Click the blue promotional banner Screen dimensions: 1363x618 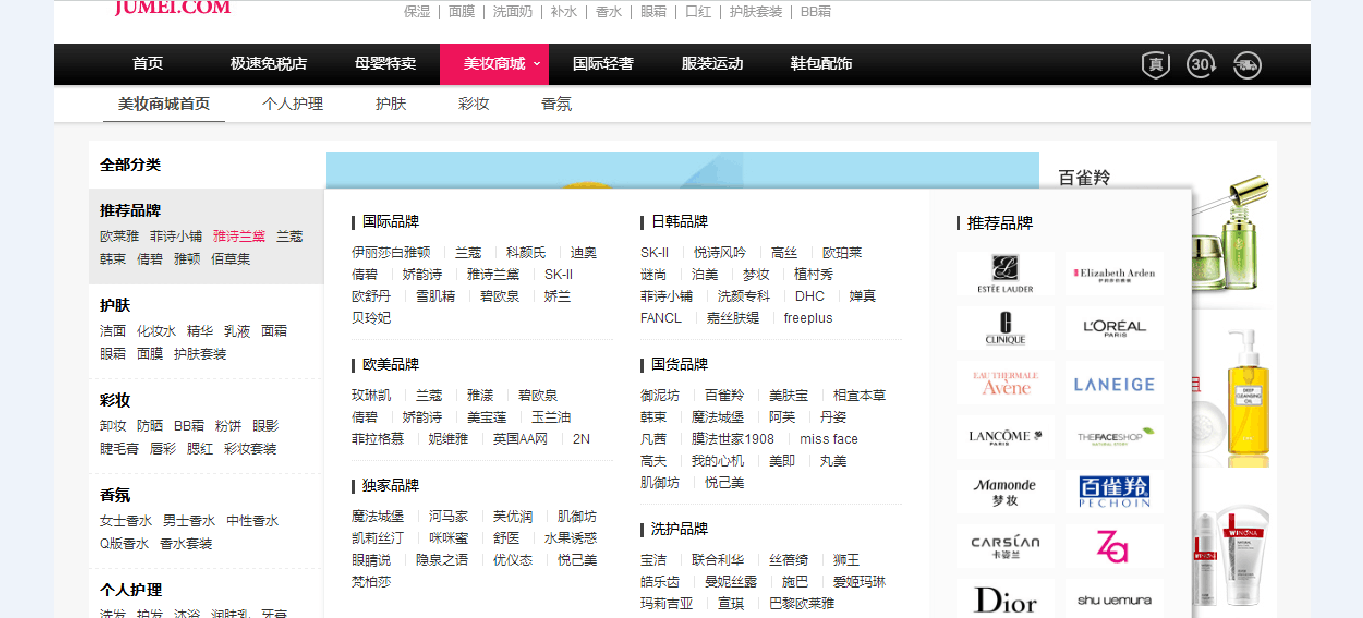click(x=682, y=170)
